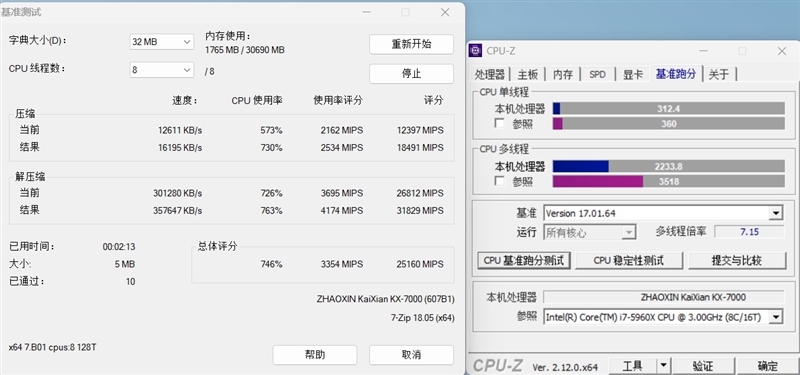Open the 所有核心 run mode dropdown
The image size is (800, 375).
click(x=590, y=233)
